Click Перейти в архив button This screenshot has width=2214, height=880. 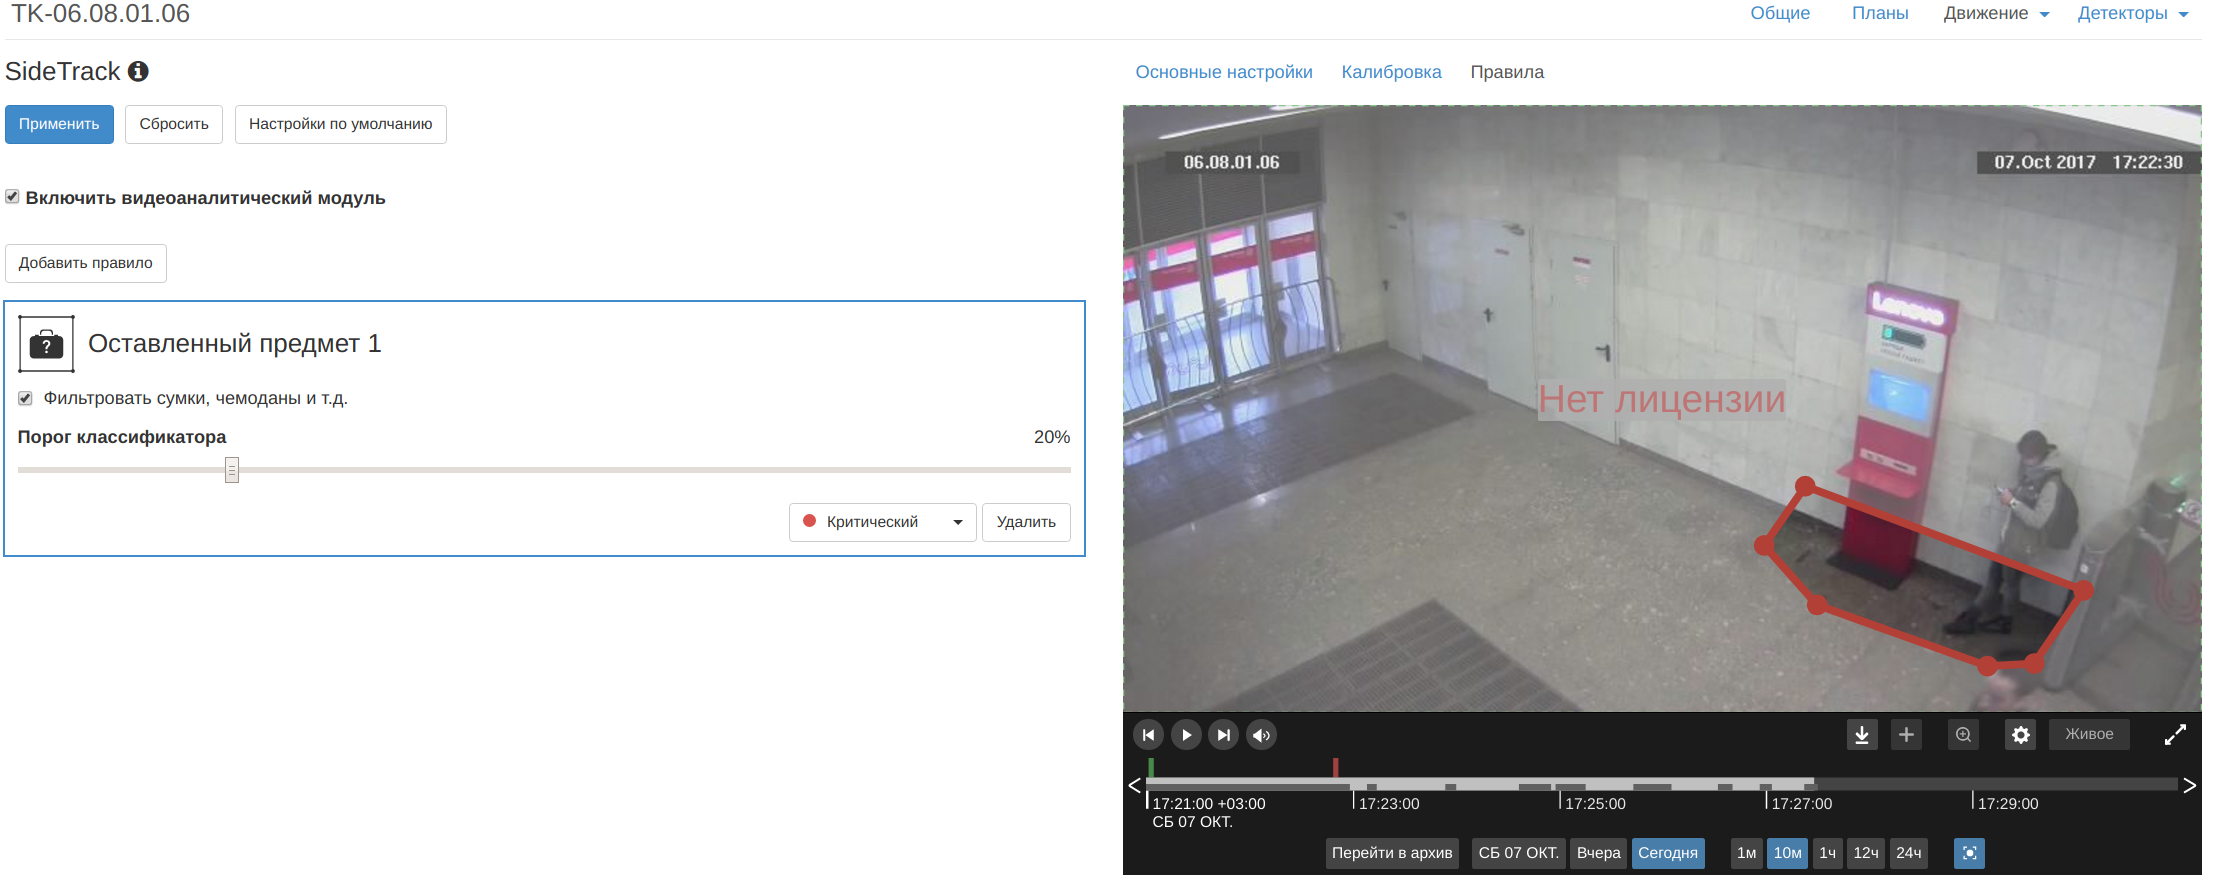coord(1392,853)
